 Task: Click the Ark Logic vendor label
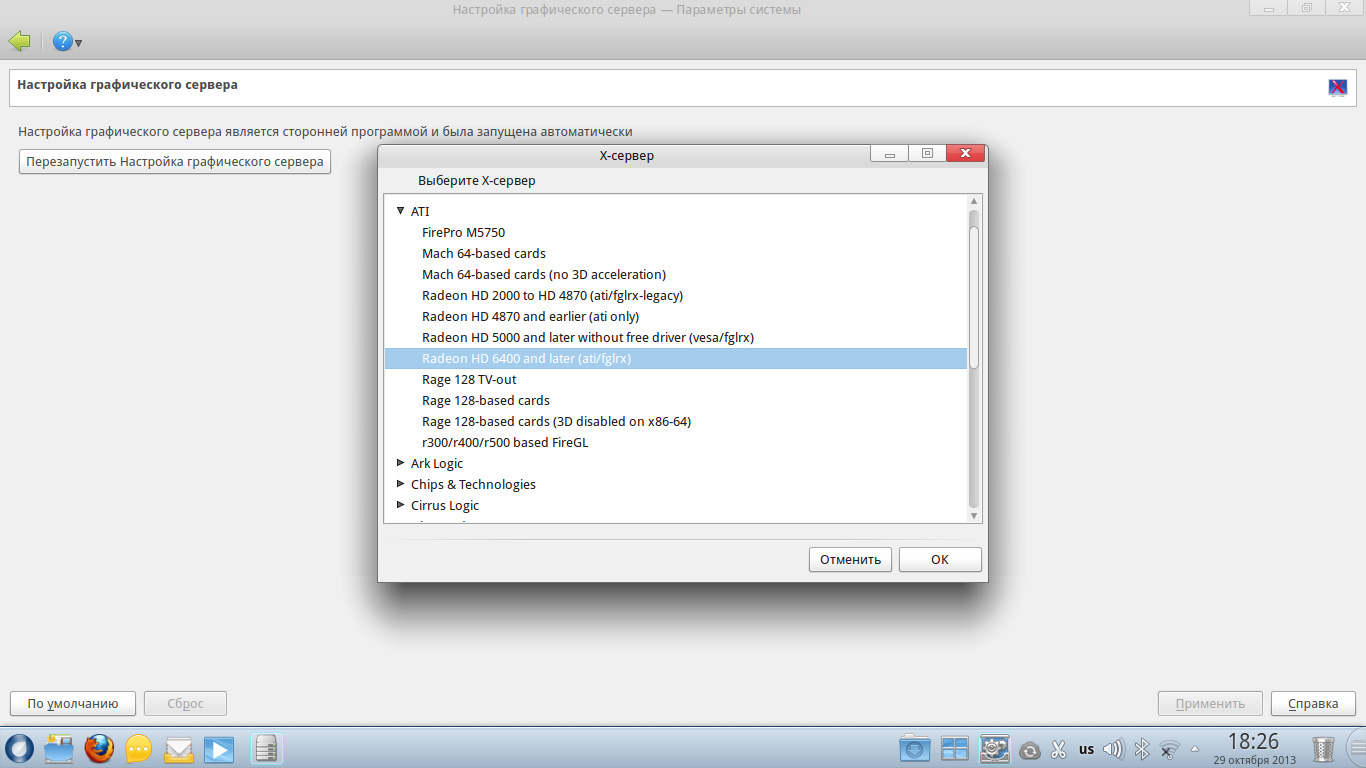tap(437, 463)
